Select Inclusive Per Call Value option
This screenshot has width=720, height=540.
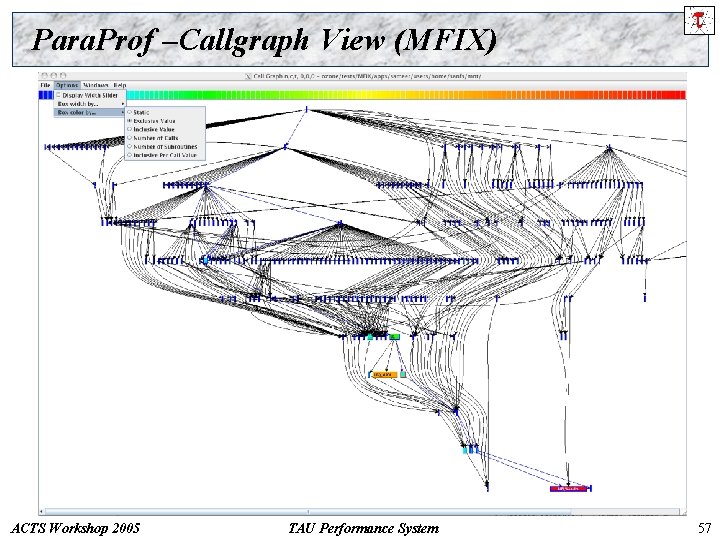click(164, 155)
